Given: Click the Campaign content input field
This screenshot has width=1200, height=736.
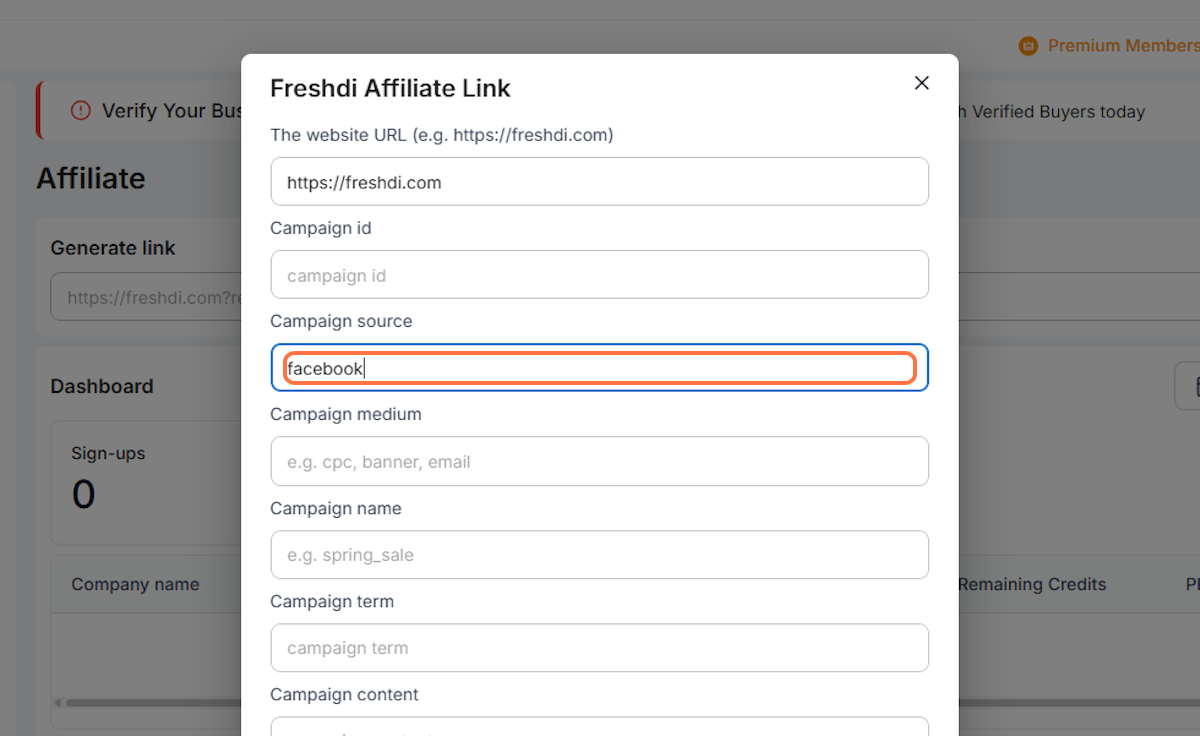Looking at the screenshot, I should point(599,727).
